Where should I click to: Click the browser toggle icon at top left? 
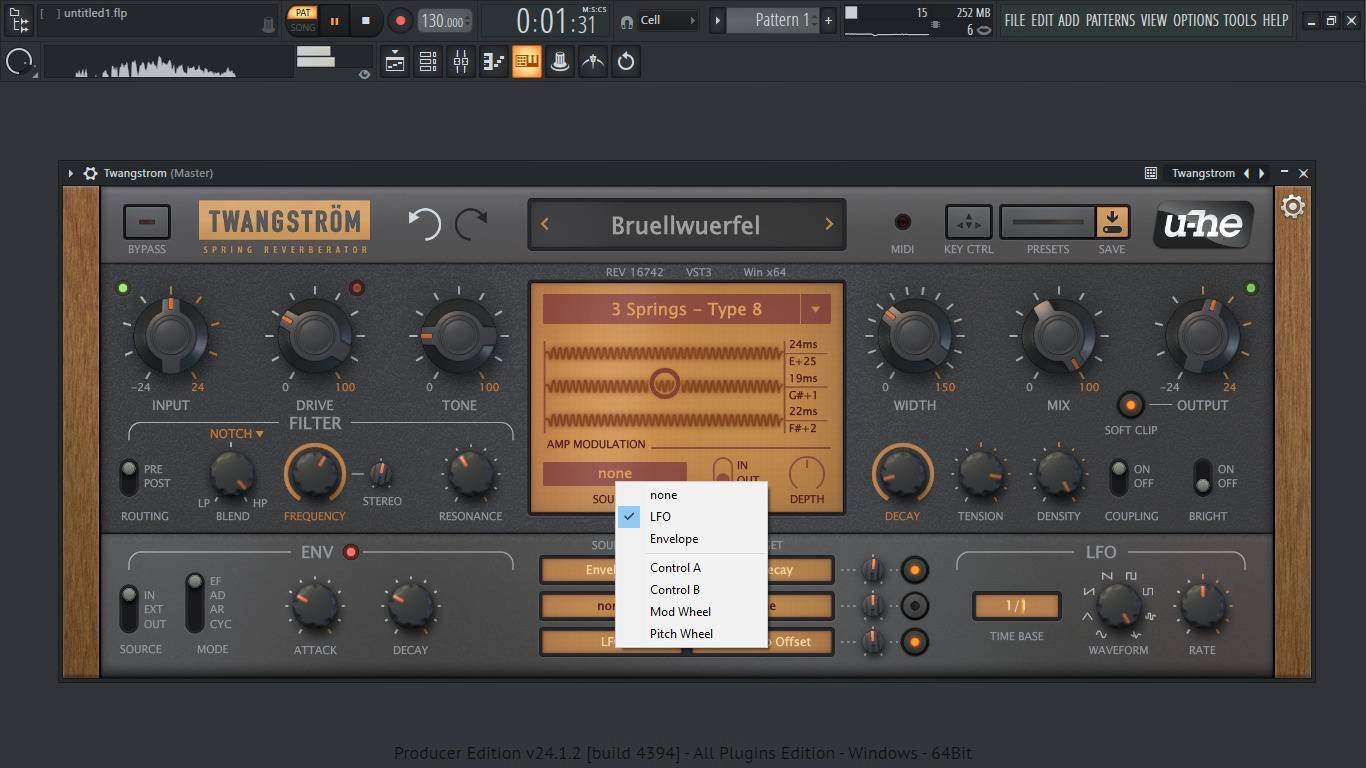pos(18,20)
